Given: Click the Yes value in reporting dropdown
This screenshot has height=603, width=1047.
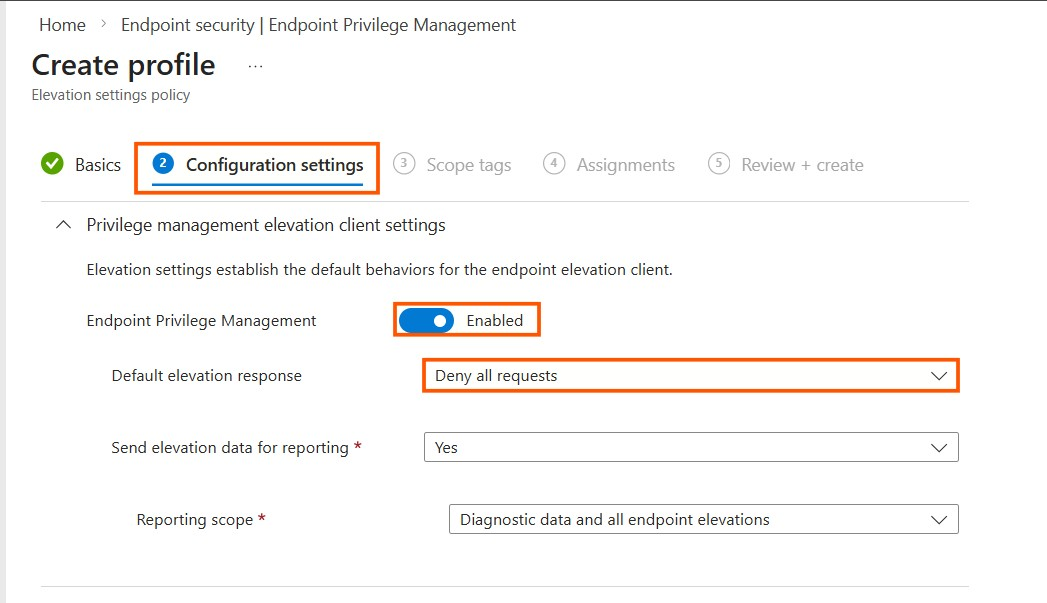Looking at the screenshot, I should pos(446,447).
